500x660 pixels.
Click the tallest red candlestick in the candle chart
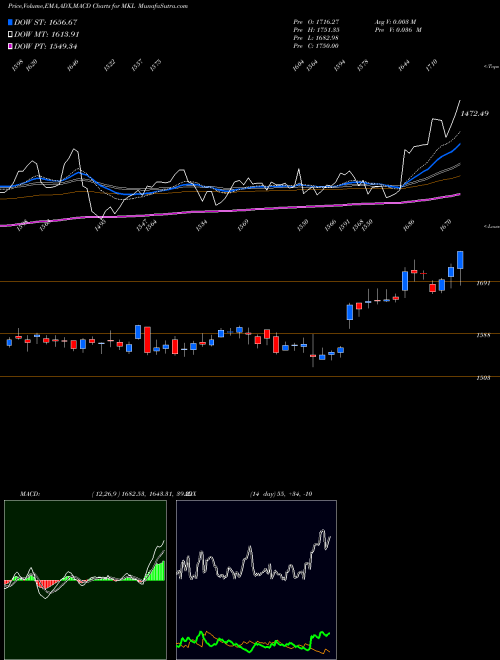(147, 340)
